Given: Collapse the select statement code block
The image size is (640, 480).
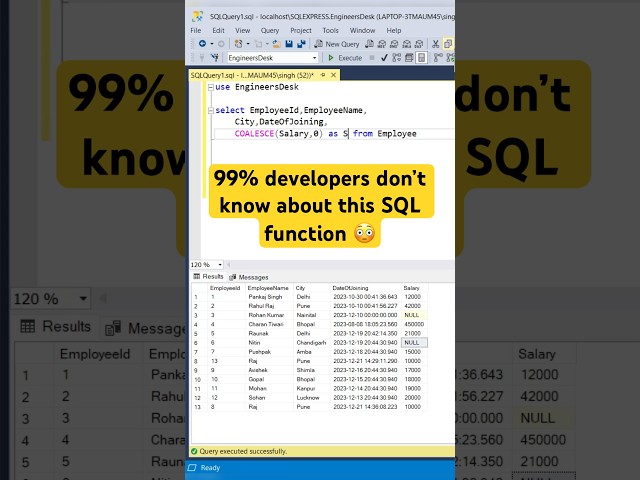Looking at the screenshot, I should (x=211, y=110).
